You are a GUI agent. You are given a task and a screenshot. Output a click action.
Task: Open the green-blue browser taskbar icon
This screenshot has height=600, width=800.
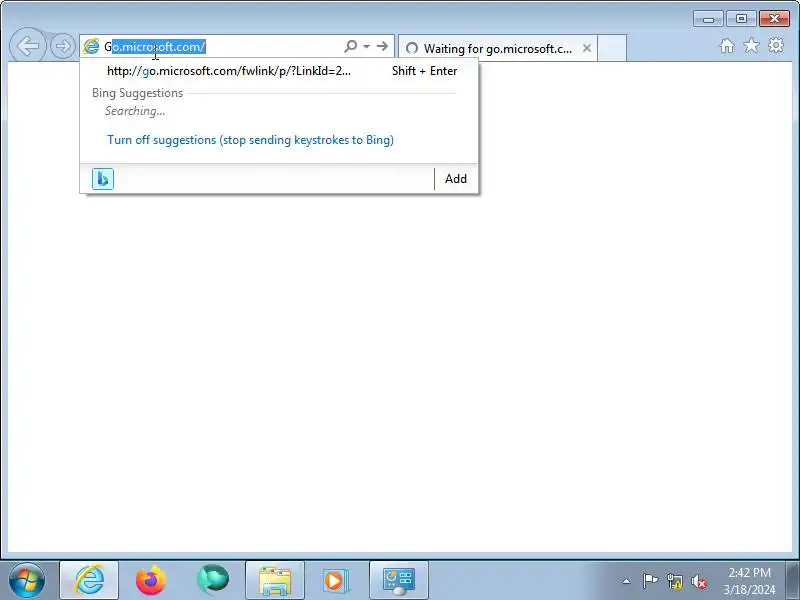[213, 580]
